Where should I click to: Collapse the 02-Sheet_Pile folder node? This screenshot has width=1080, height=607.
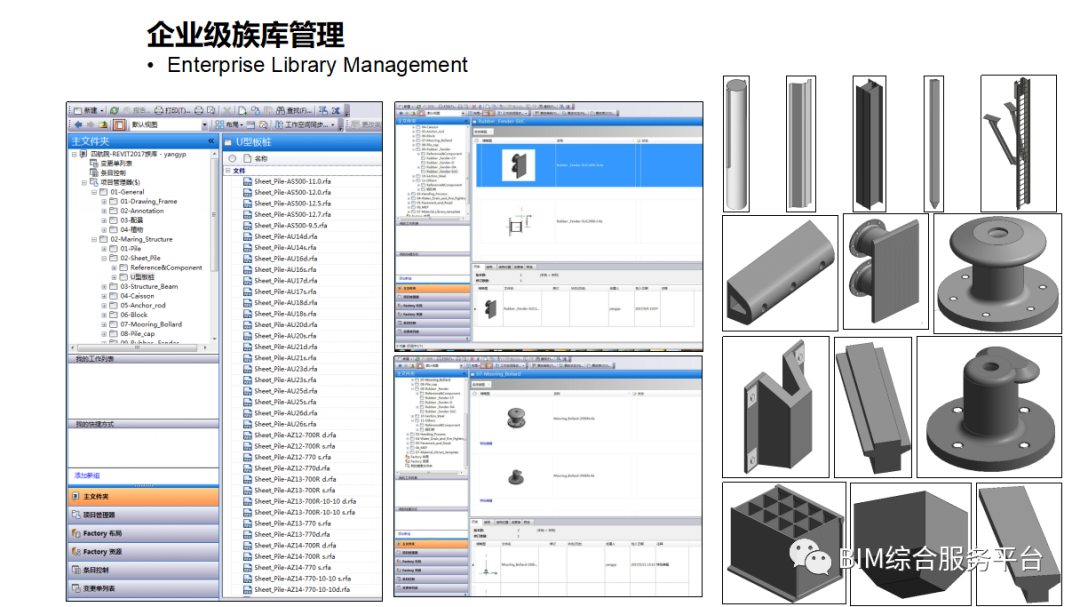tap(104, 258)
